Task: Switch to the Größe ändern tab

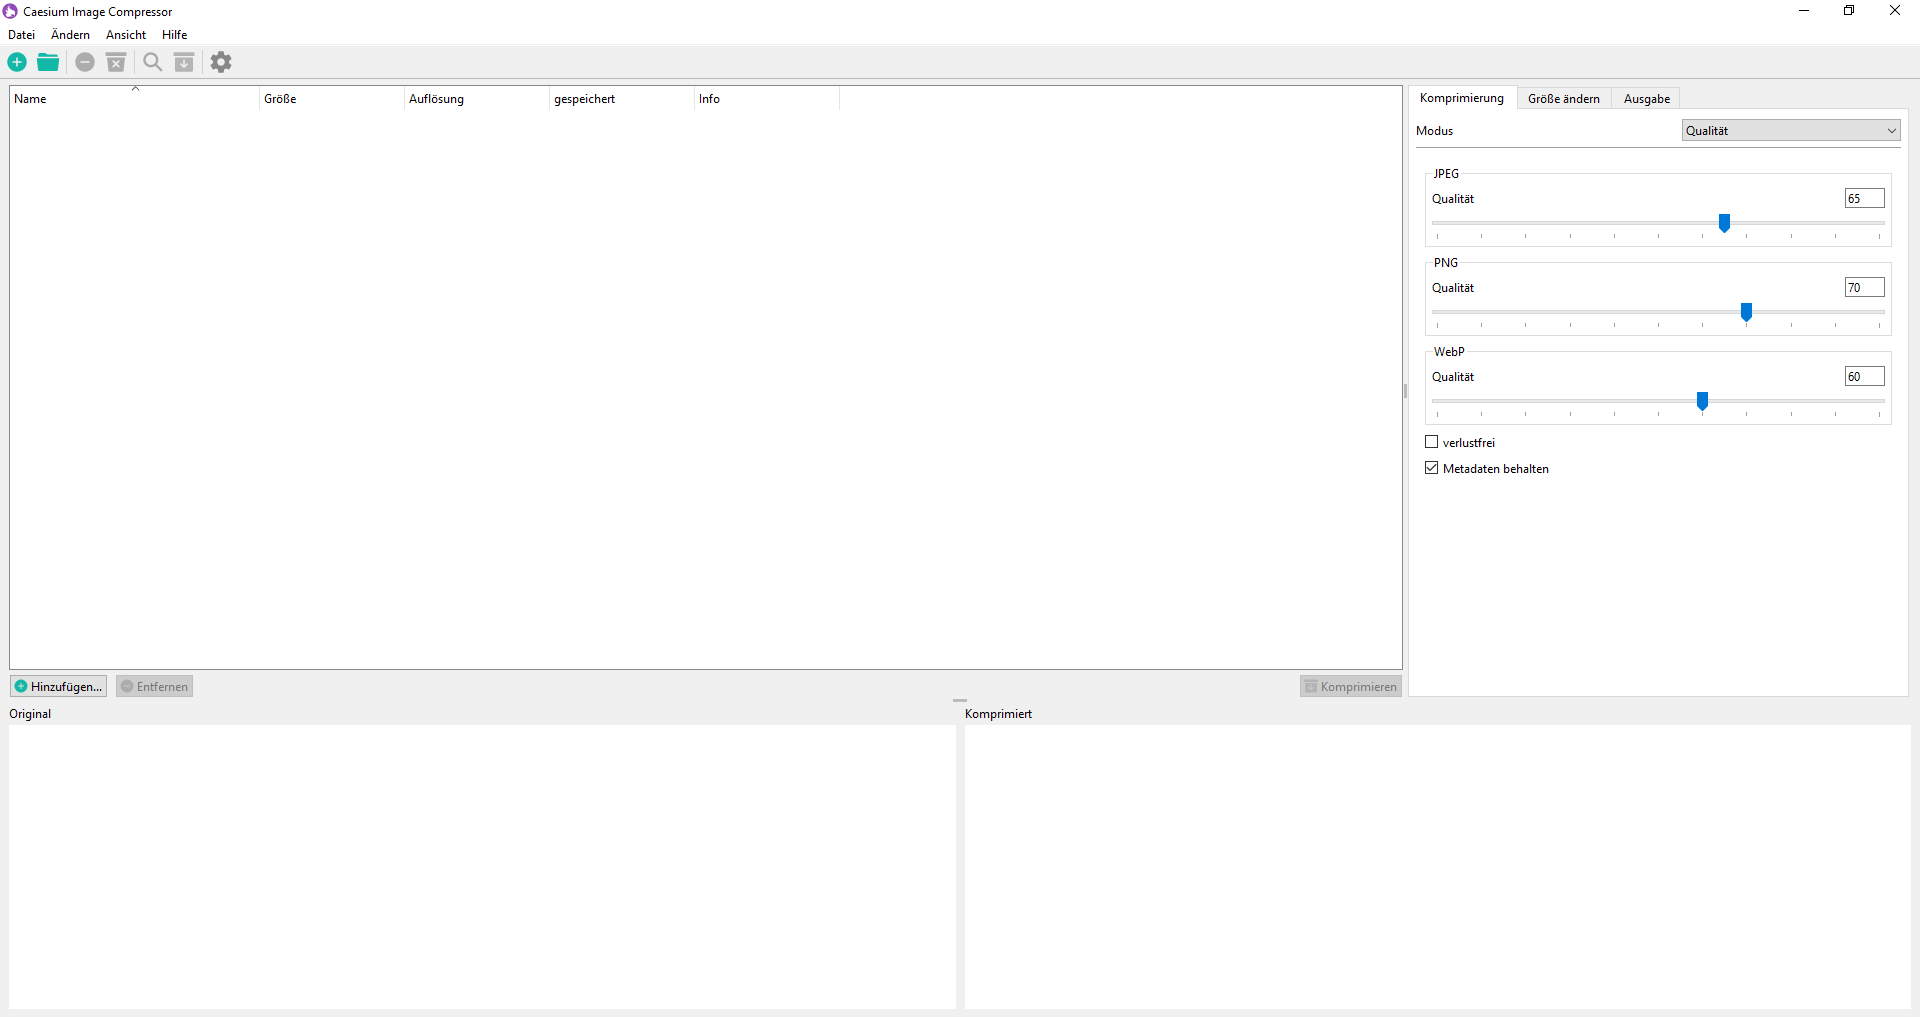Action: pos(1563,99)
